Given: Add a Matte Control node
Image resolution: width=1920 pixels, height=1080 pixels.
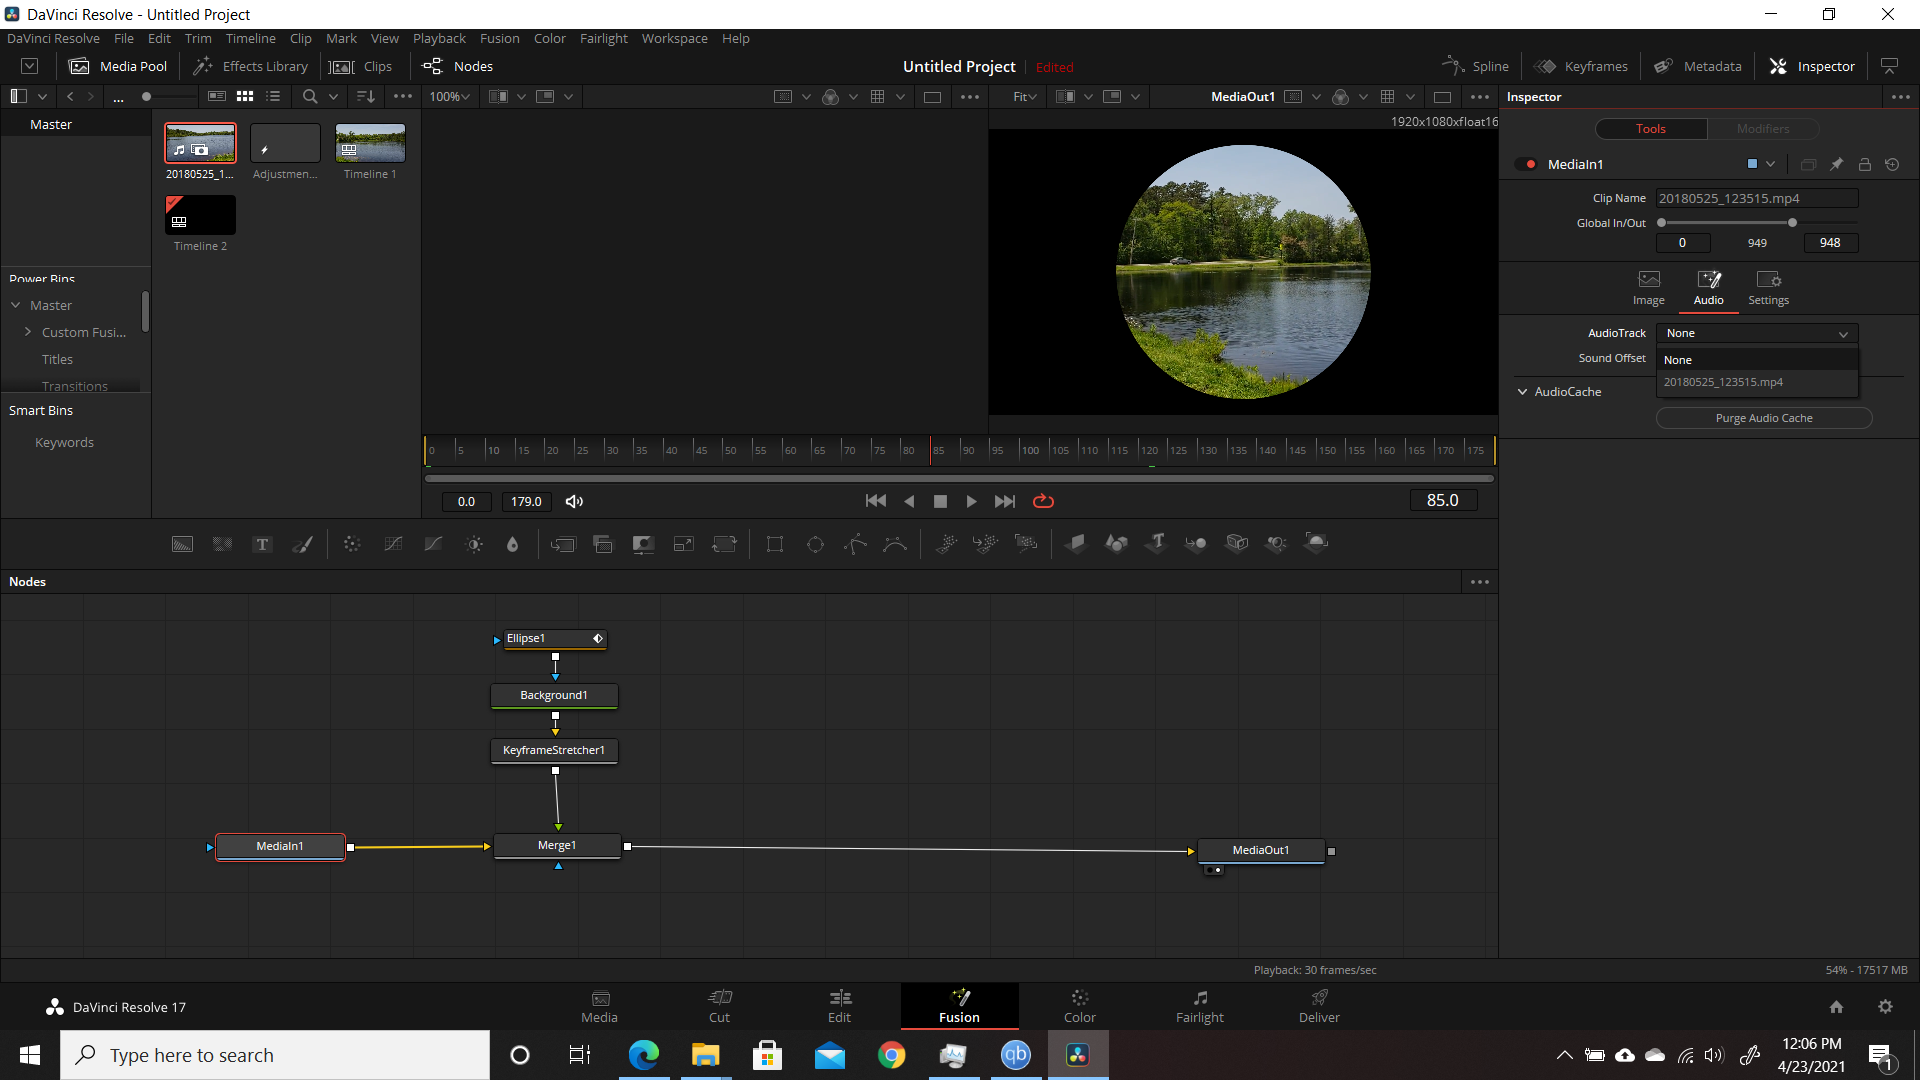Looking at the screenshot, I should pyautogui.click(x=643, y=544).
